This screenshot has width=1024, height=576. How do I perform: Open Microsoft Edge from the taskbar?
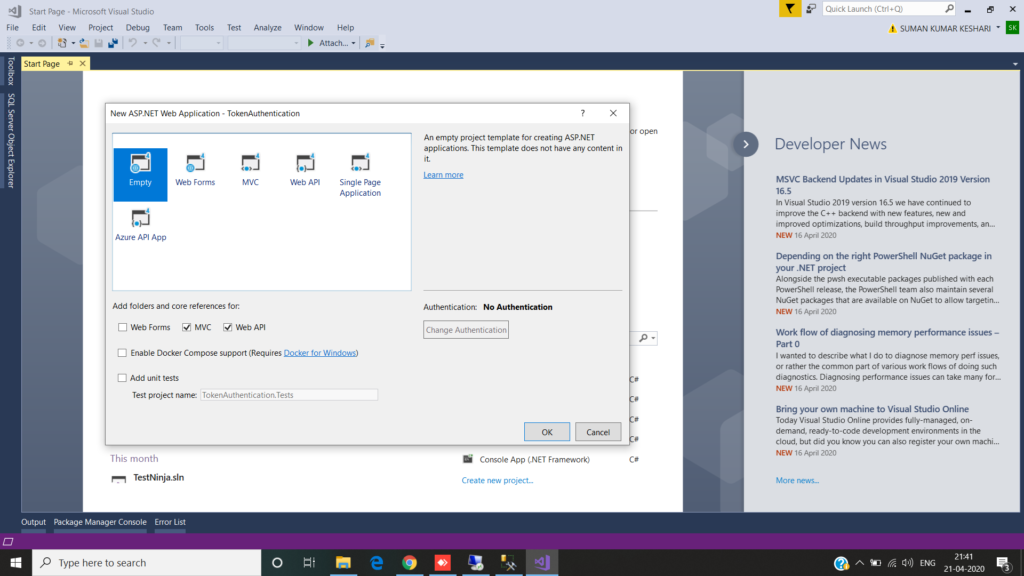[x=377, y=562]
